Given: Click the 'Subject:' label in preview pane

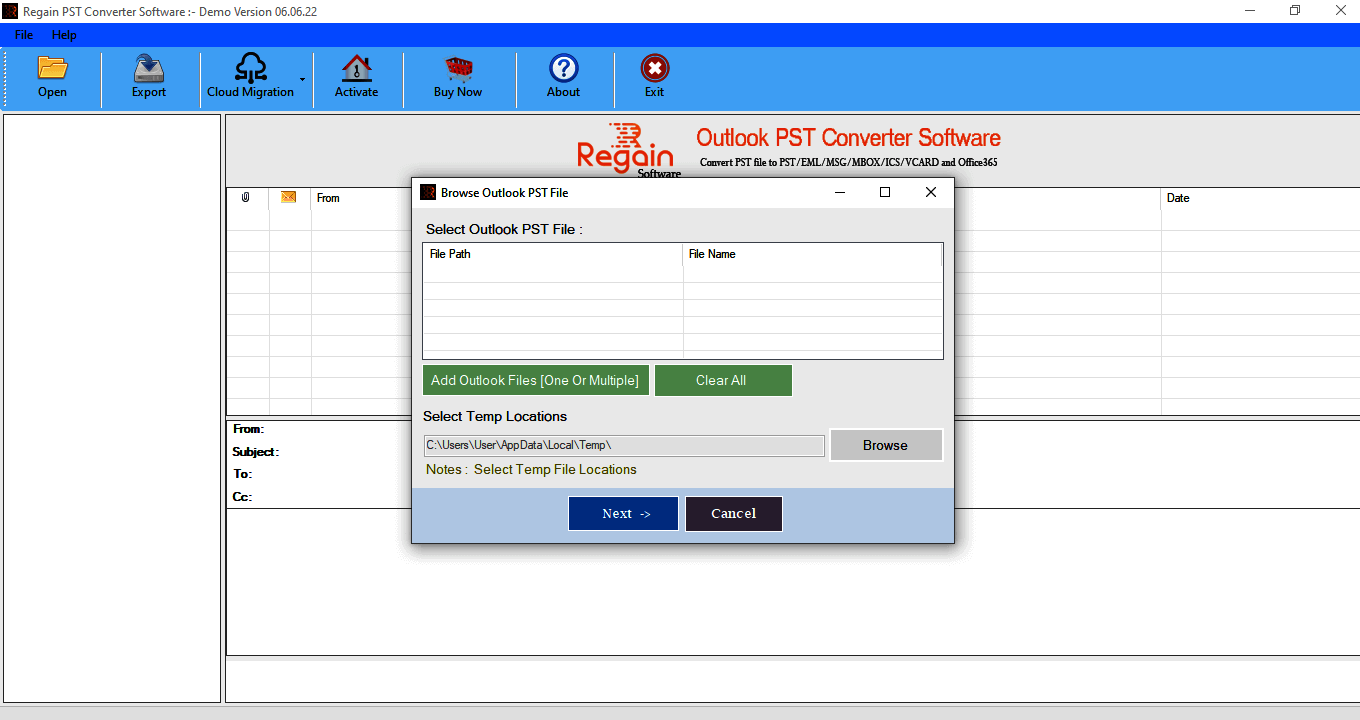Looking at the screenshot, I should click(256, 452).
